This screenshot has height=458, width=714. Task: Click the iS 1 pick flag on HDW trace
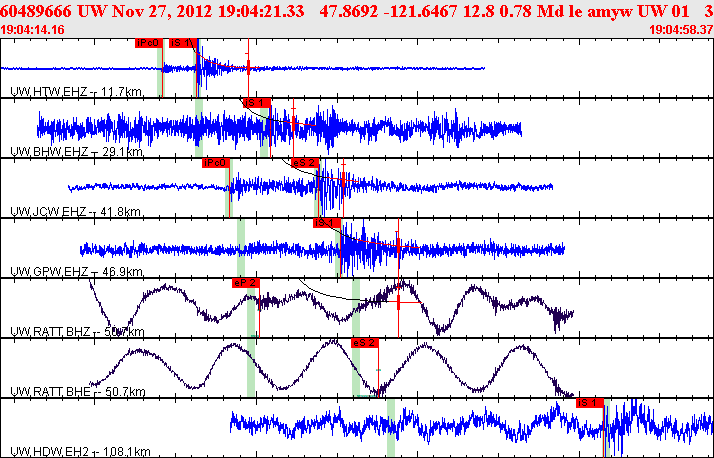pyautogui.click(x=590, y=403)
